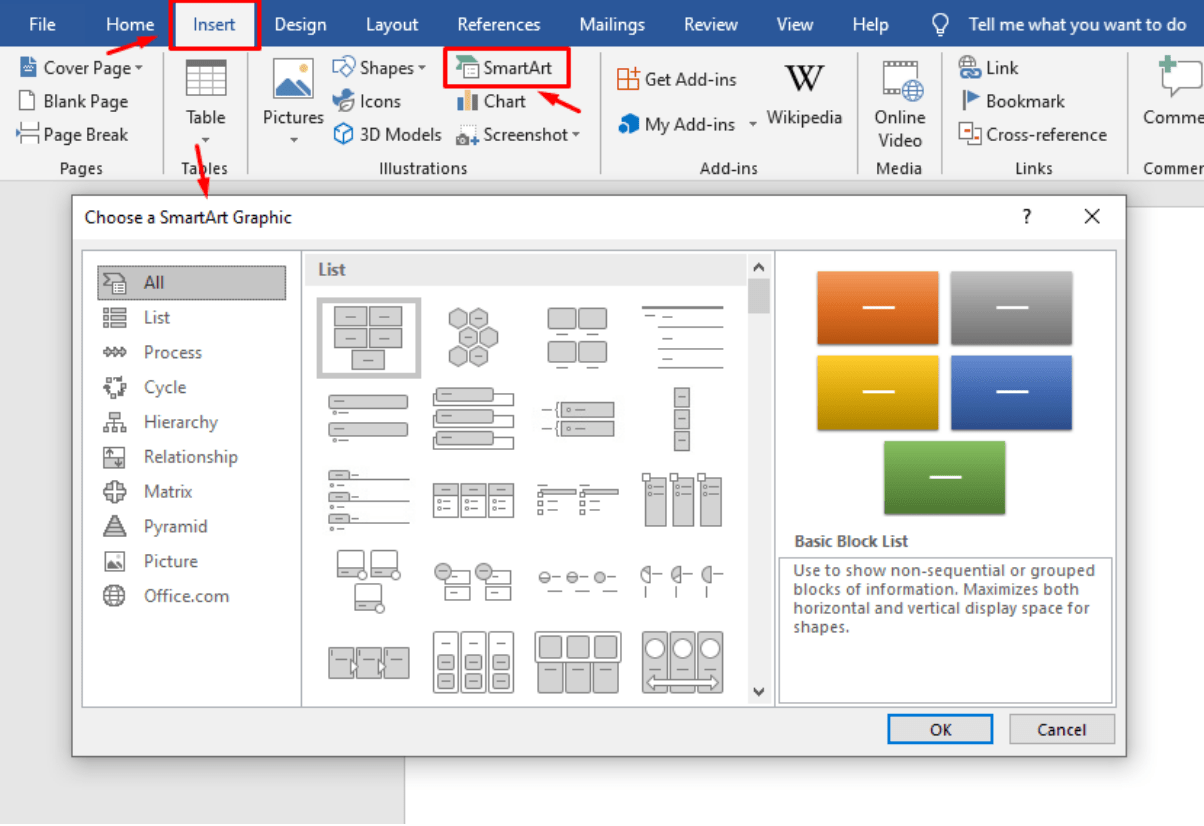The image size is (1204, 826).
Task: Expand the Screenshot dropdown arrow
Action: pyautogui.click(x=576, y=135)
